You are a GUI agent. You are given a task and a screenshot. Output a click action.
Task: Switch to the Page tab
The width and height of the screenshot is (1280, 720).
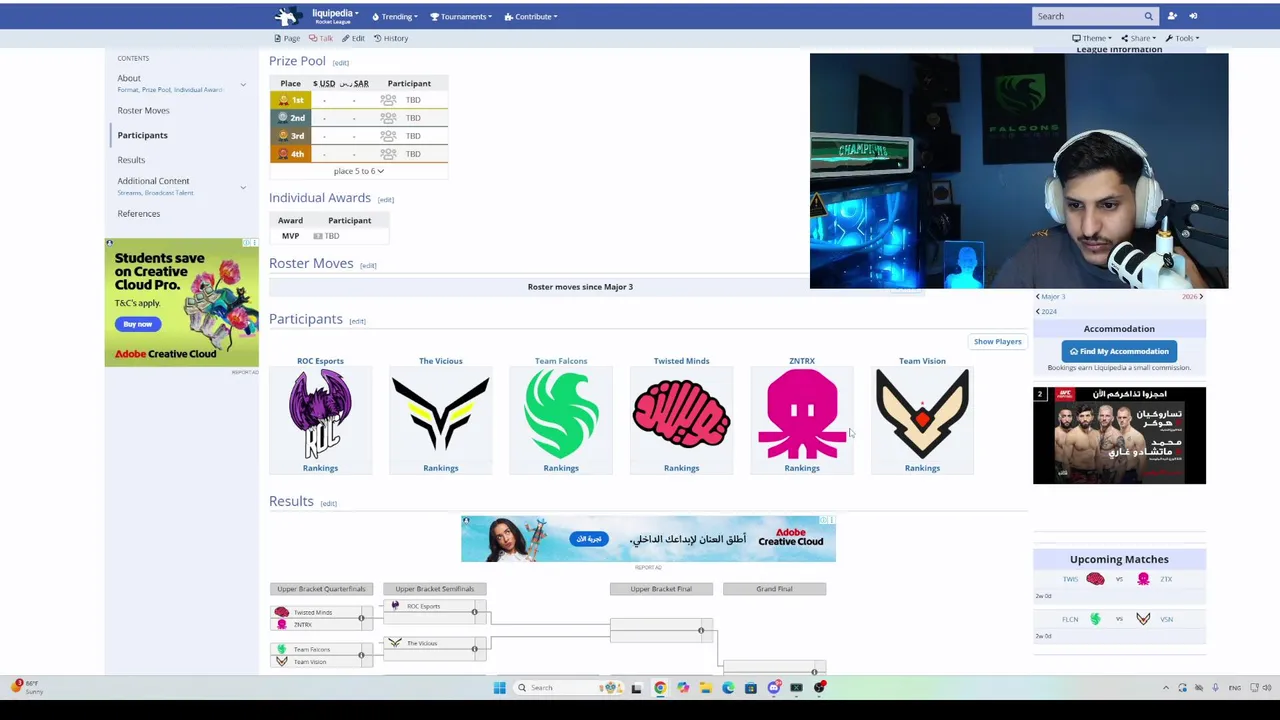[x=287, y=38]
